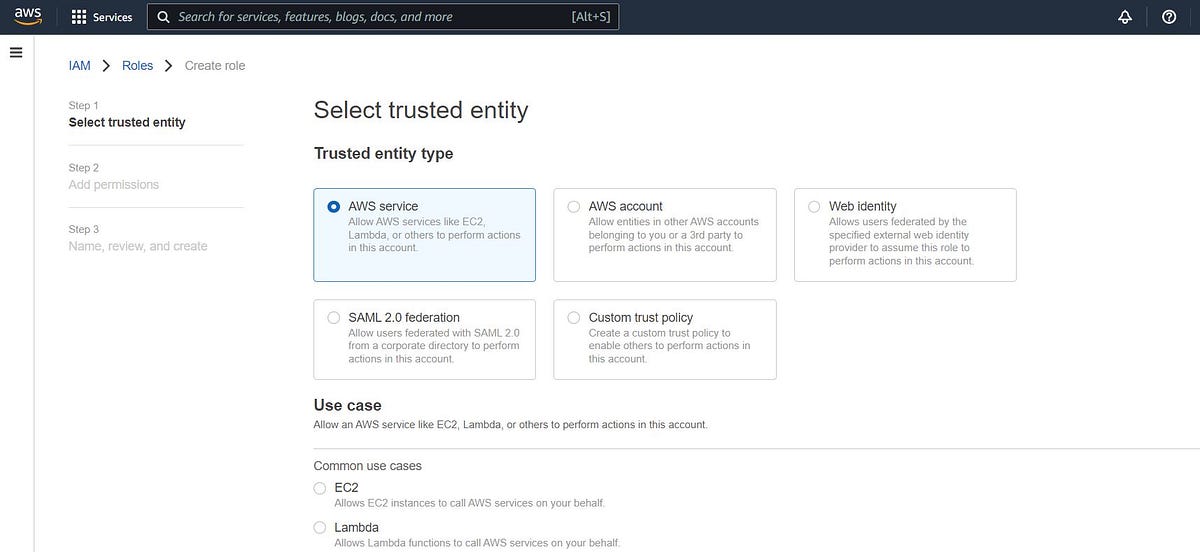Select the AWS account radio button

click(x=574, y=206)
